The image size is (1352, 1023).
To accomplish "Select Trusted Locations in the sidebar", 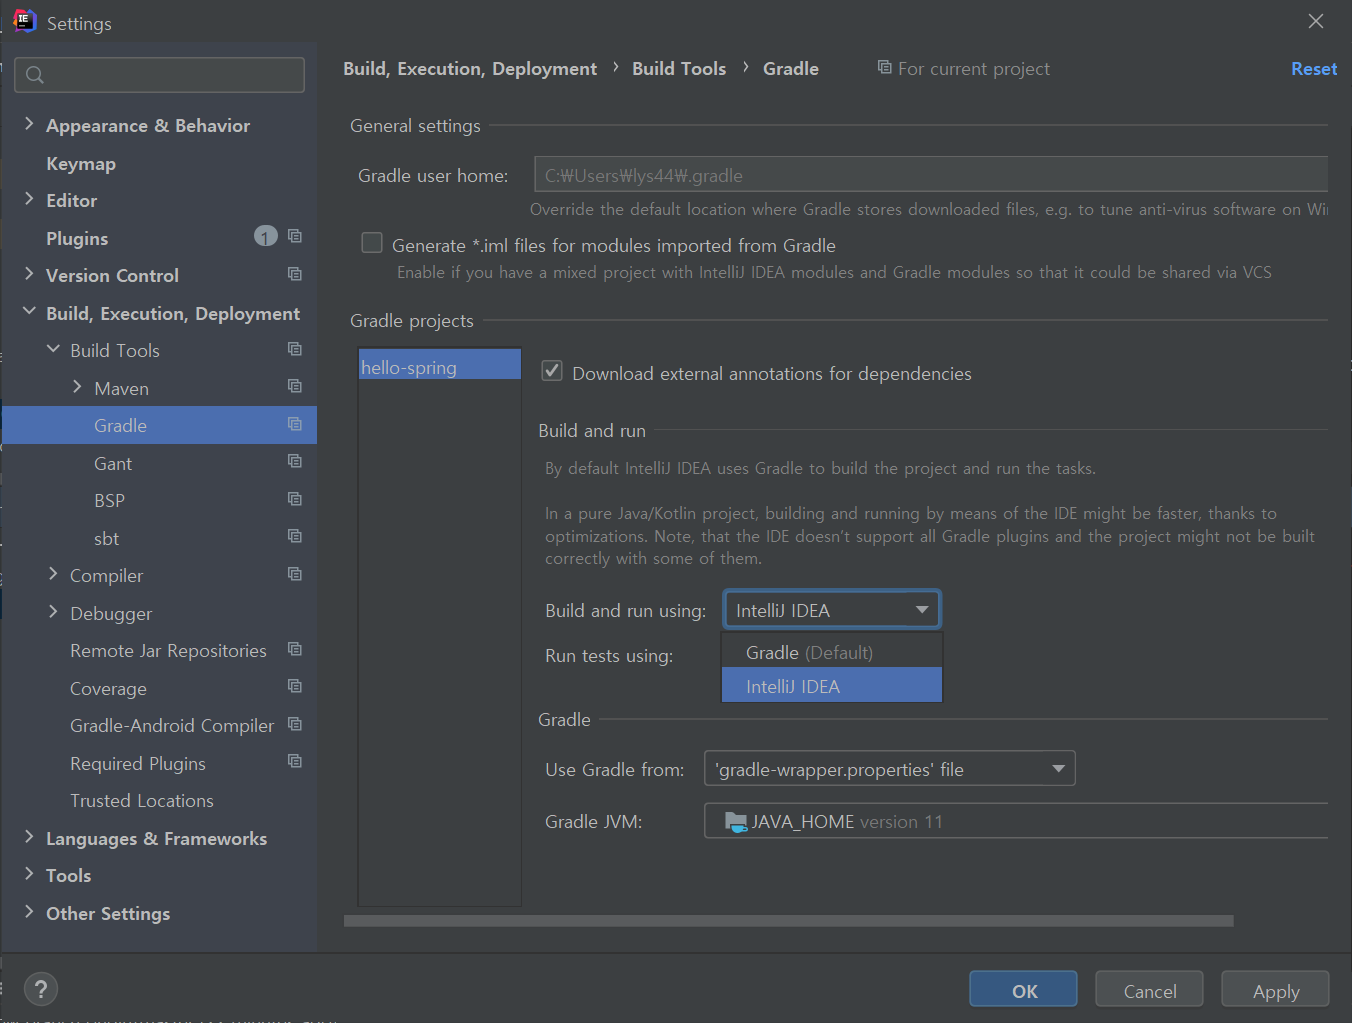I will tap(141, 800).
